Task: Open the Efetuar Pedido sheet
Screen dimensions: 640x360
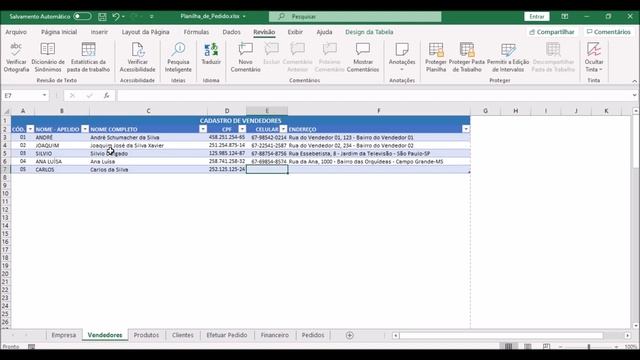Action: [x=227, y=335]
